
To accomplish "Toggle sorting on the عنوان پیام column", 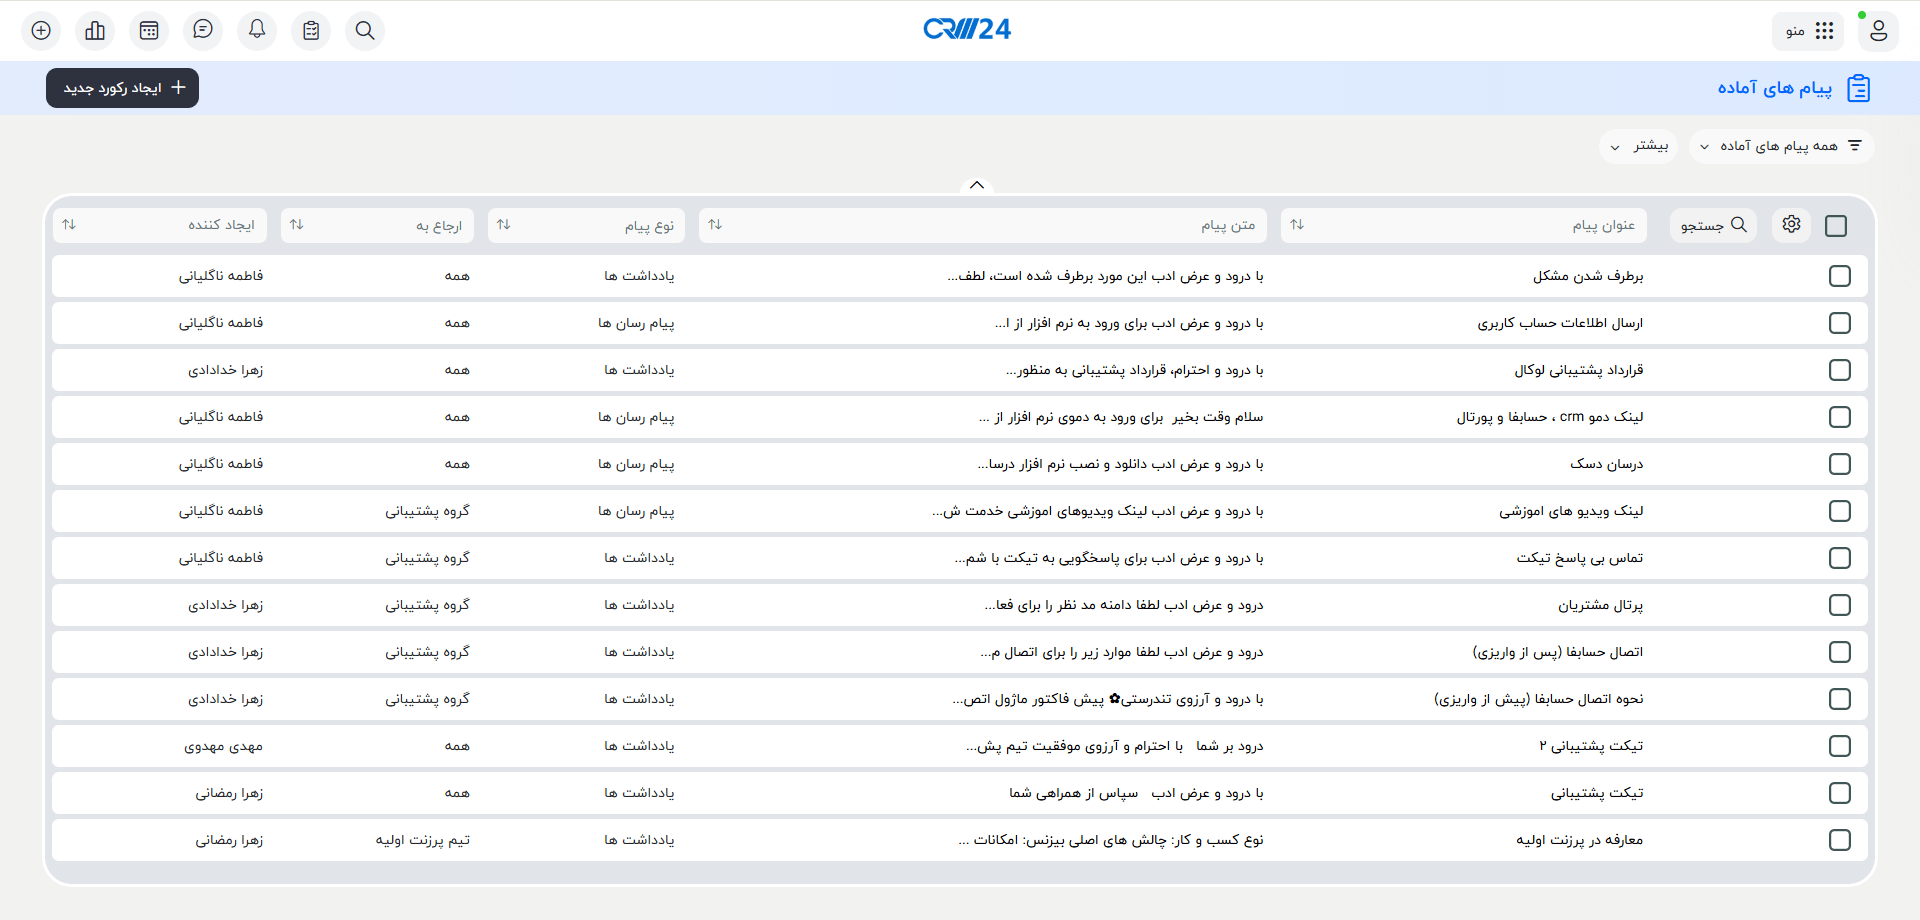I will pyautogui.click(x=1296, y=225).
